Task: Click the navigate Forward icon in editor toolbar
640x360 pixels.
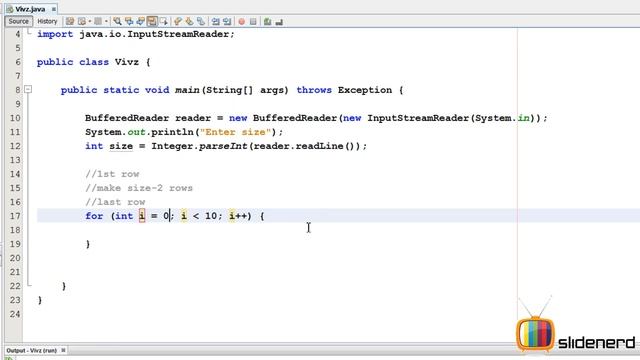Action: (x=98, y=21)
